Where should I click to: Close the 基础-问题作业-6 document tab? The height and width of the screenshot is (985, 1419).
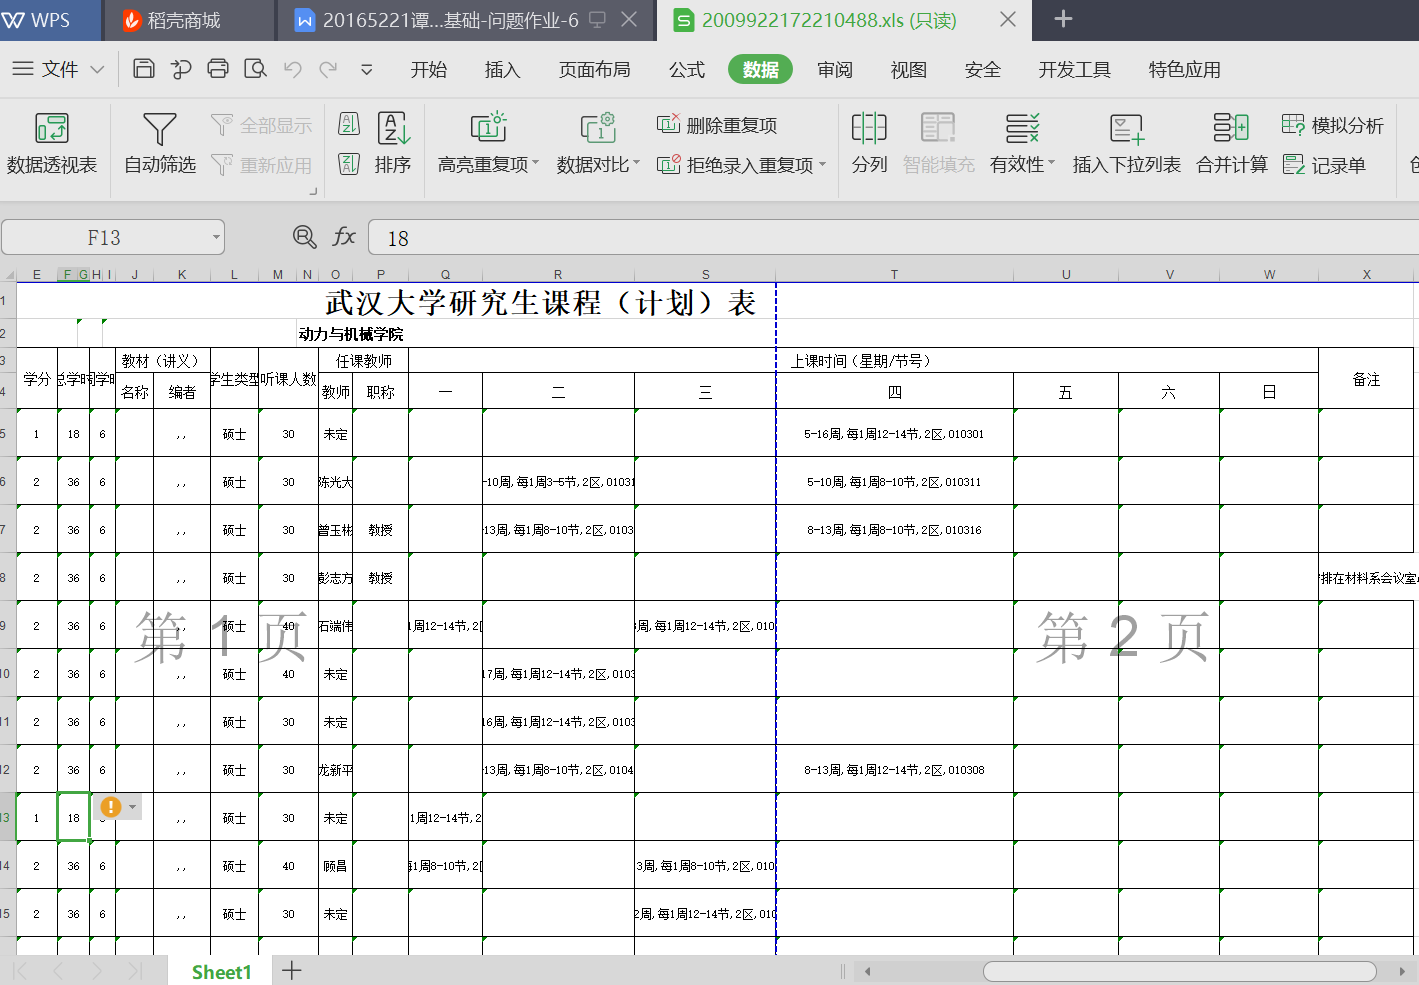click(x=629, y=19)
